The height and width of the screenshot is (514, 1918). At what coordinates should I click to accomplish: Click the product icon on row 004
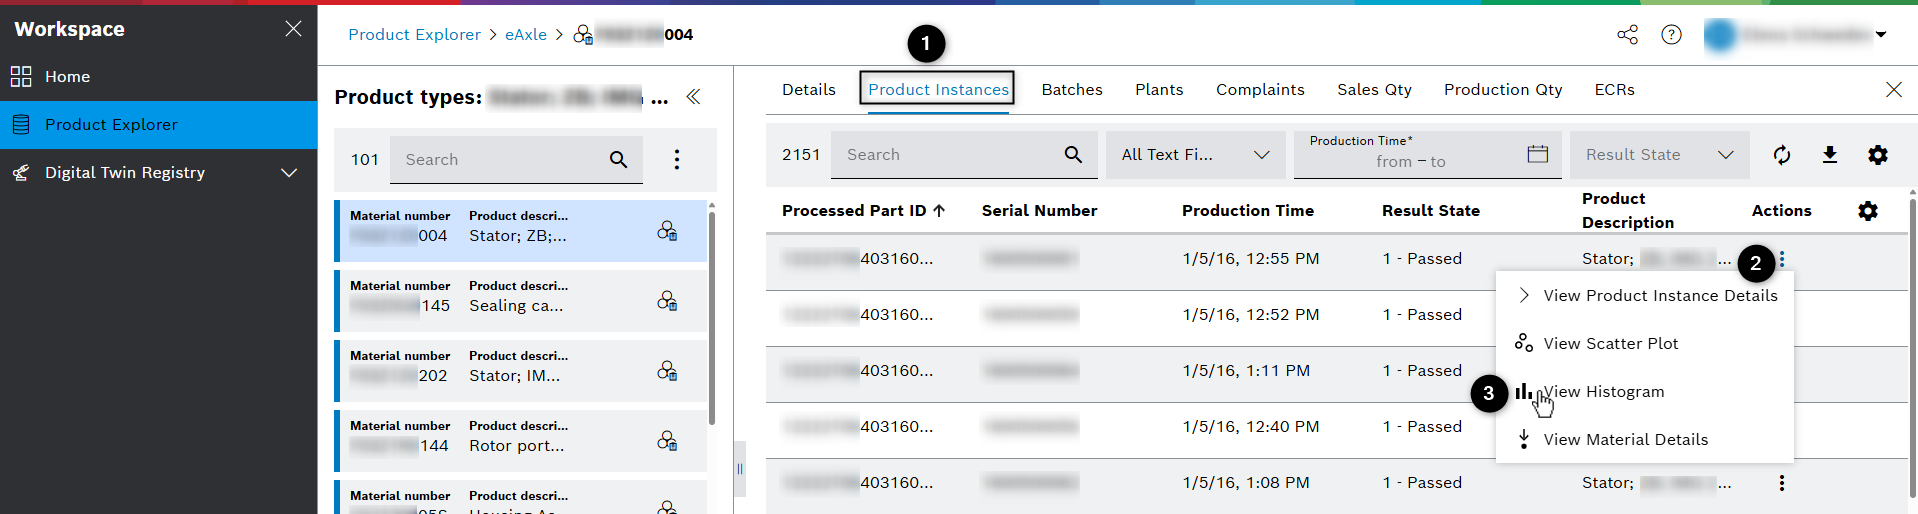pos(667,231)
